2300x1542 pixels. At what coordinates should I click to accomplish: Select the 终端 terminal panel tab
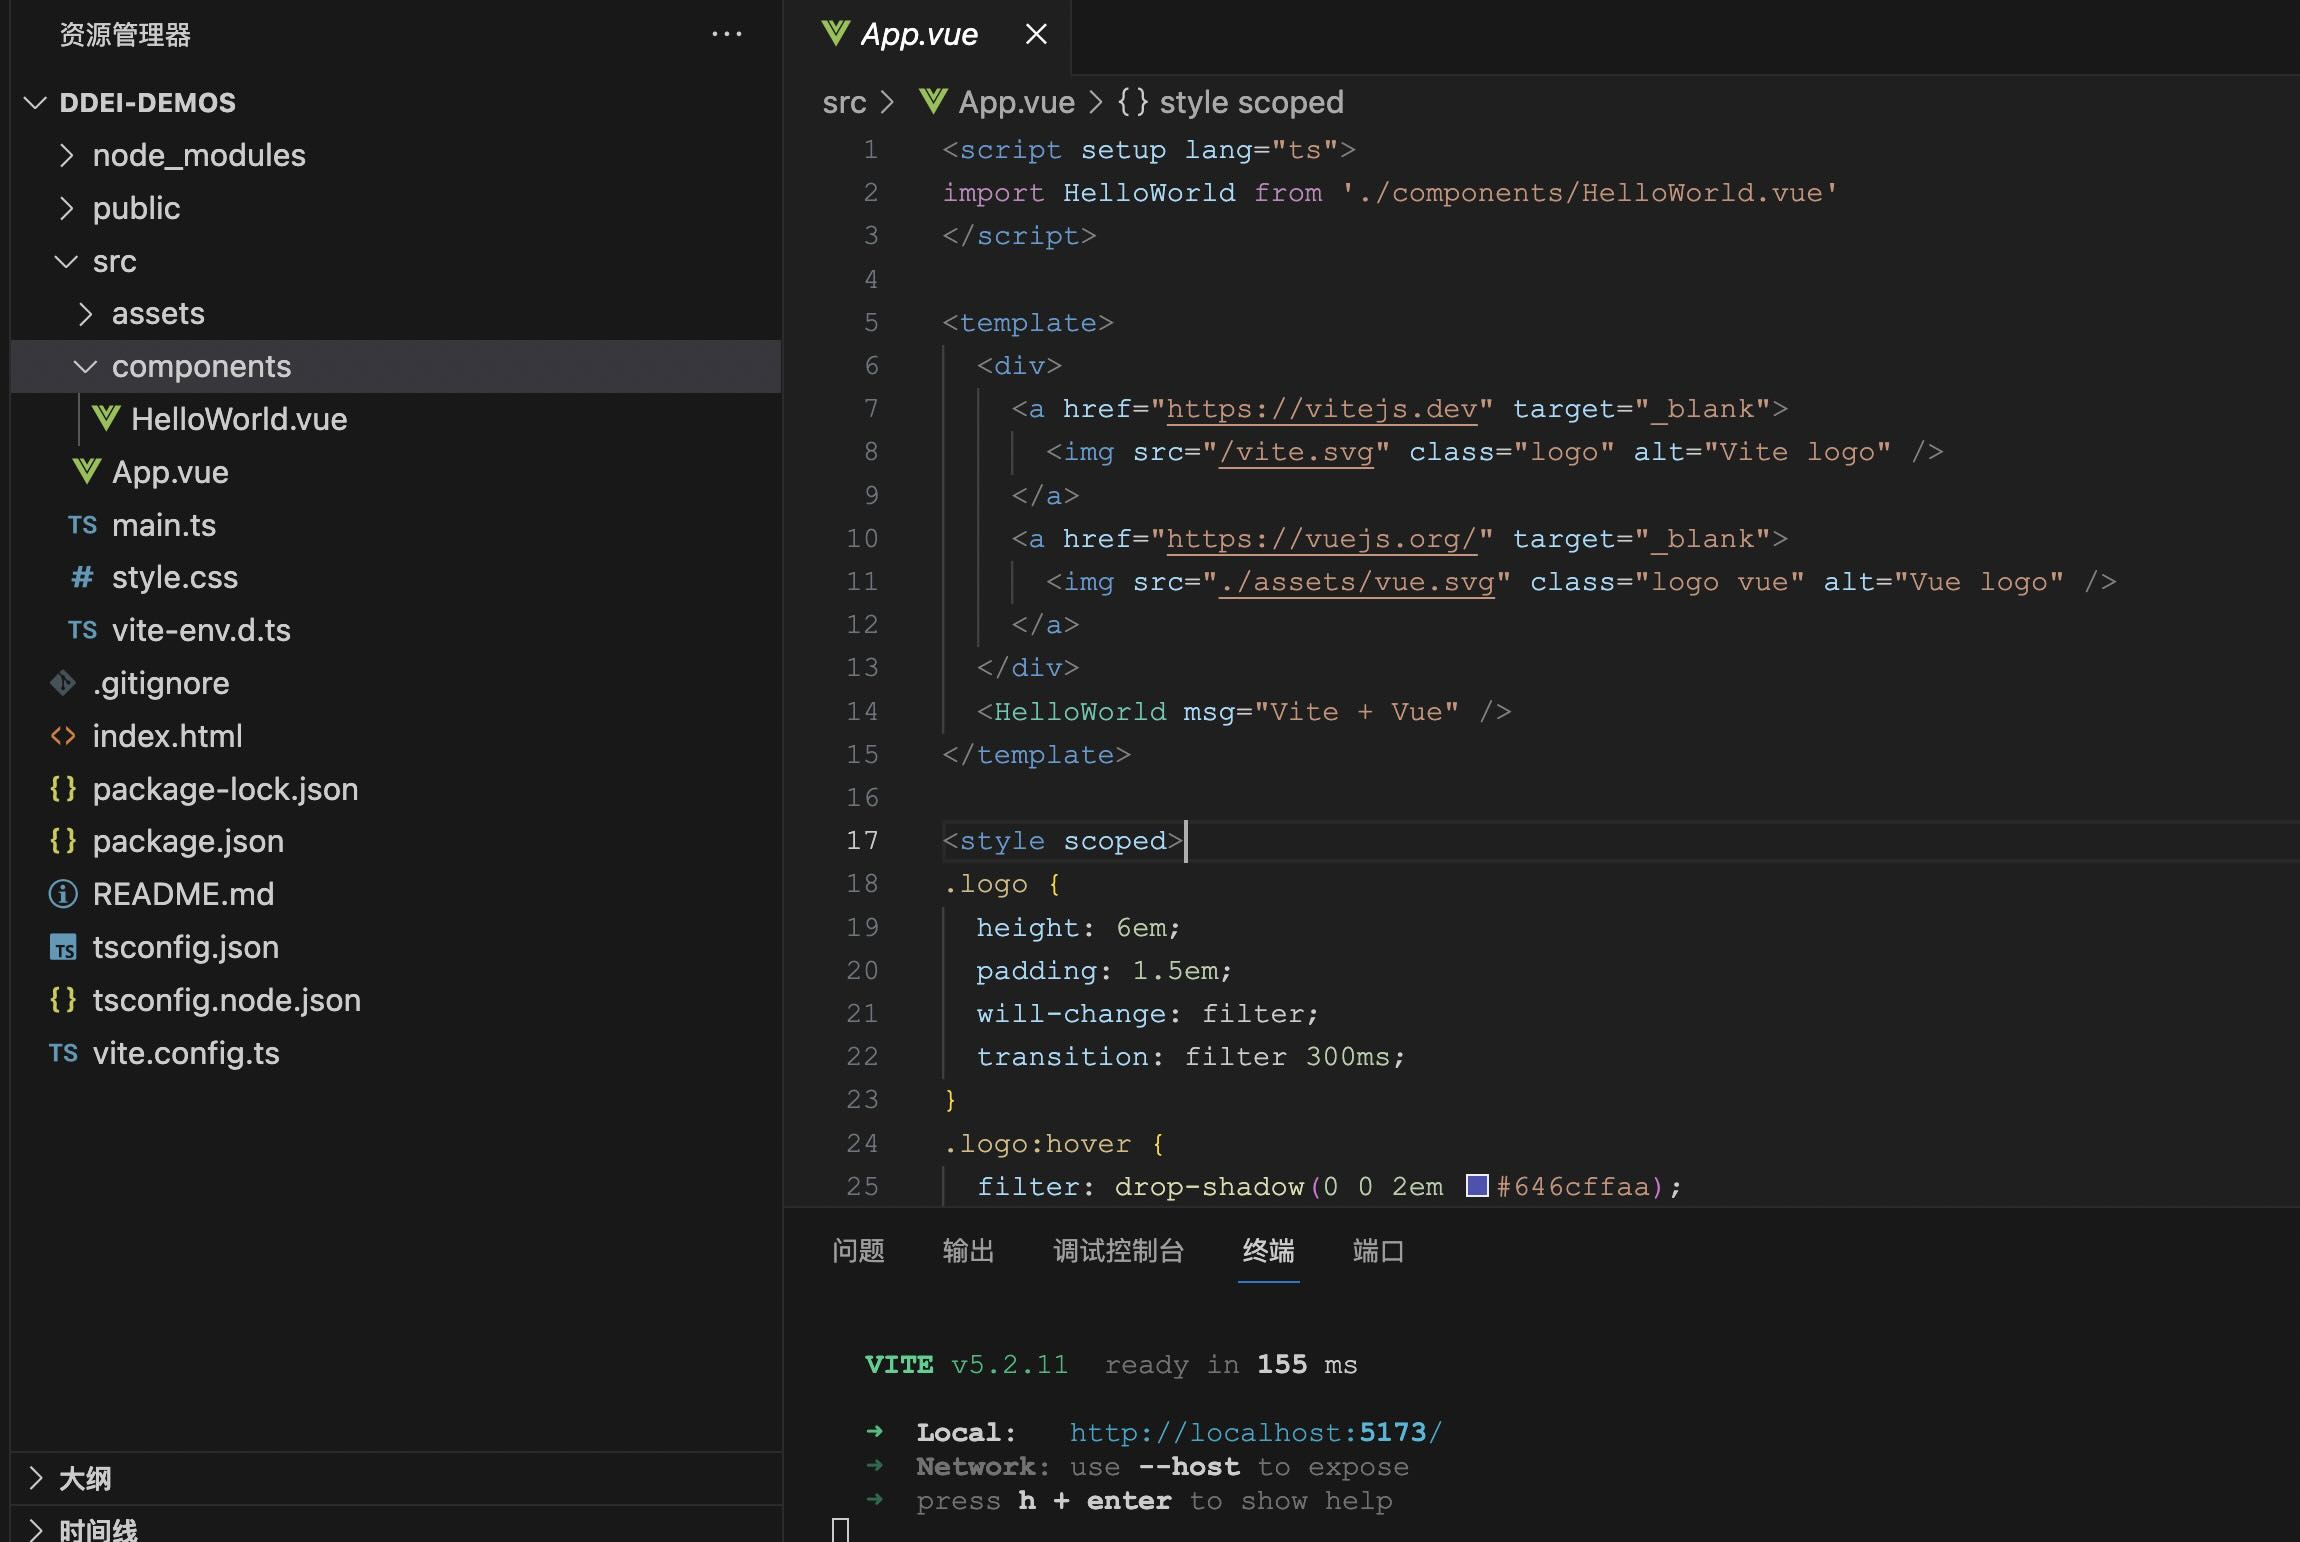[x=1268, y=1250]
